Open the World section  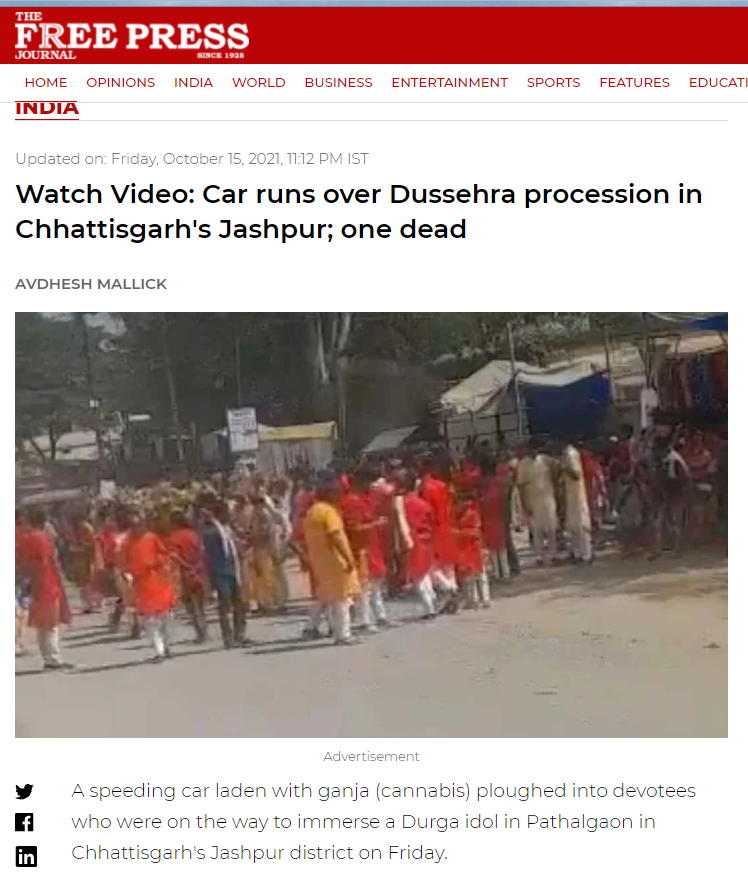click(259, 82)
